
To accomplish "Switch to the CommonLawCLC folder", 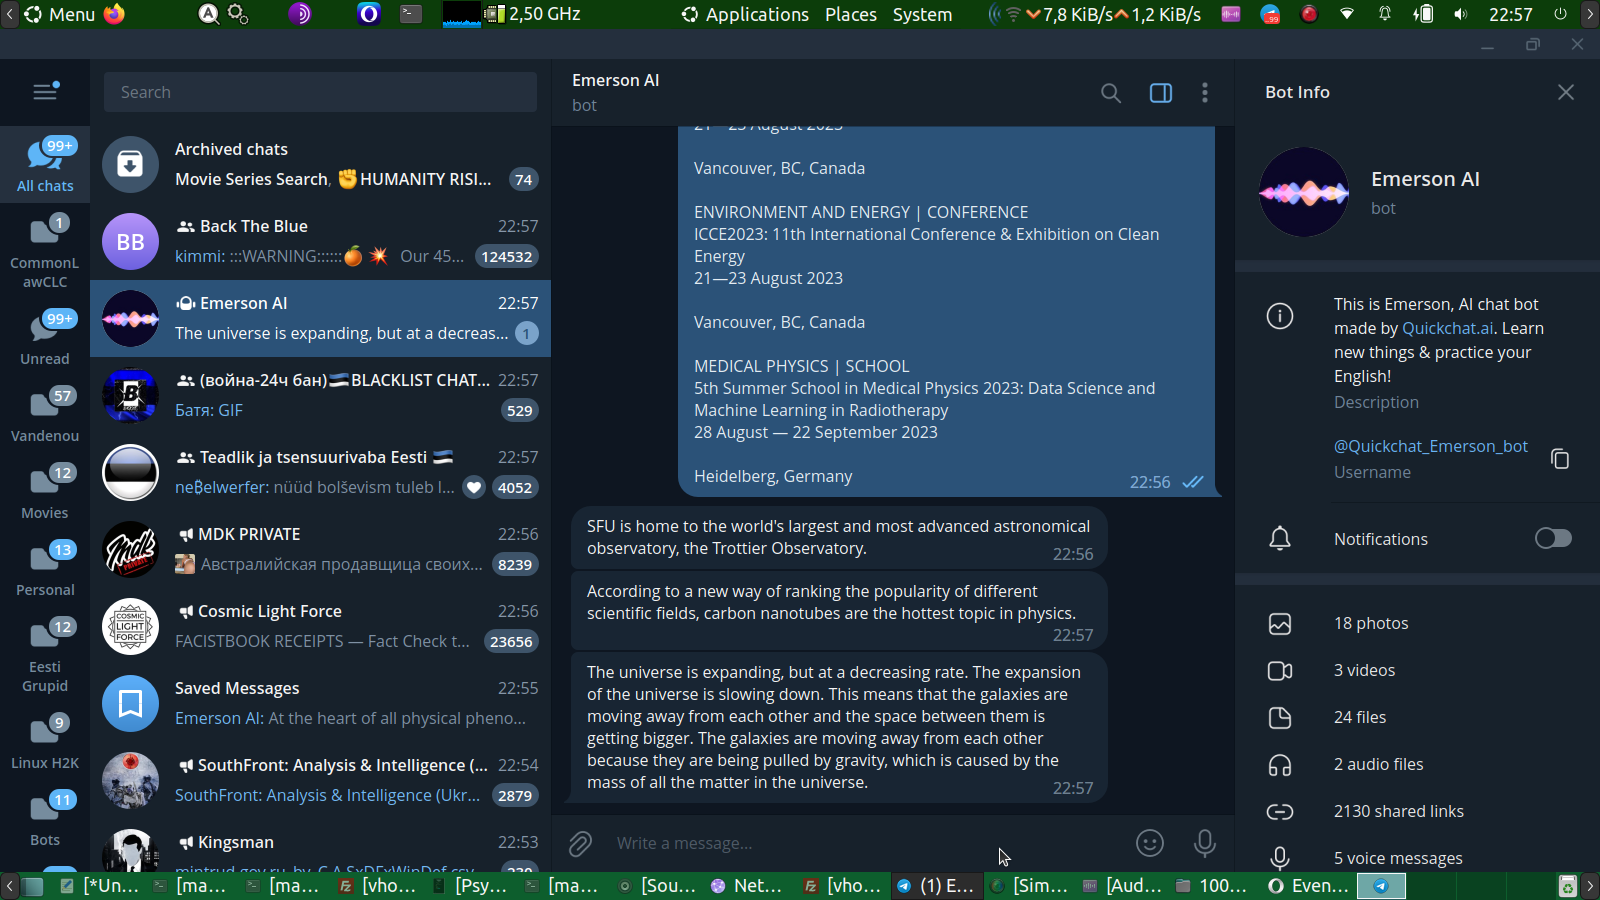I will (x=45, y=252).
